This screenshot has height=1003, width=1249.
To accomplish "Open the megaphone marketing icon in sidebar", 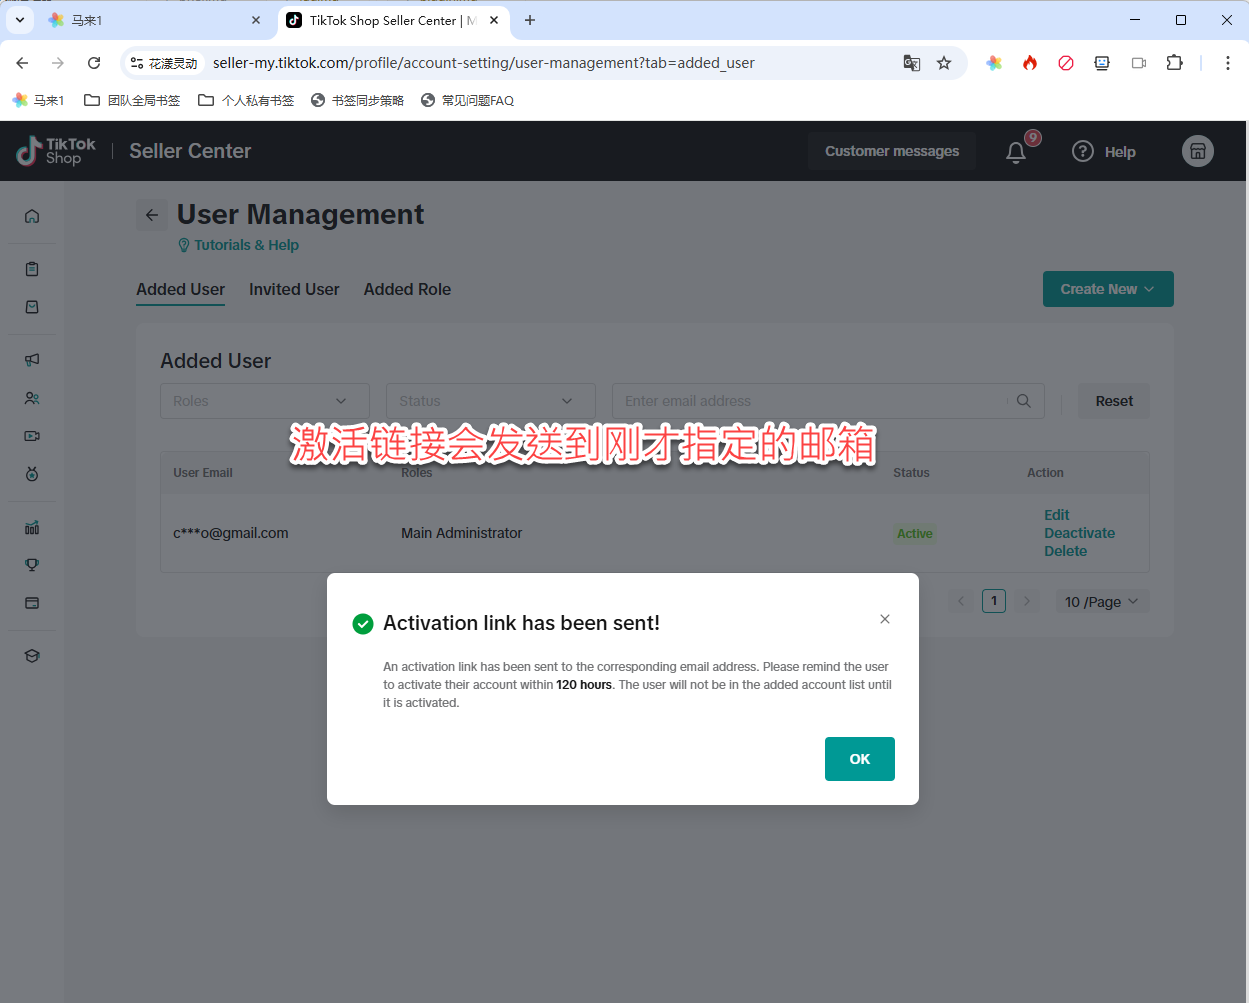I will (32, 360).
